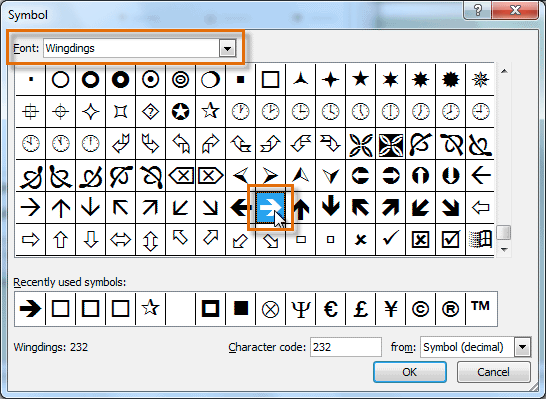Select the thin down arrow symbol
546x399 pixels.
click(x=90, y=208)
